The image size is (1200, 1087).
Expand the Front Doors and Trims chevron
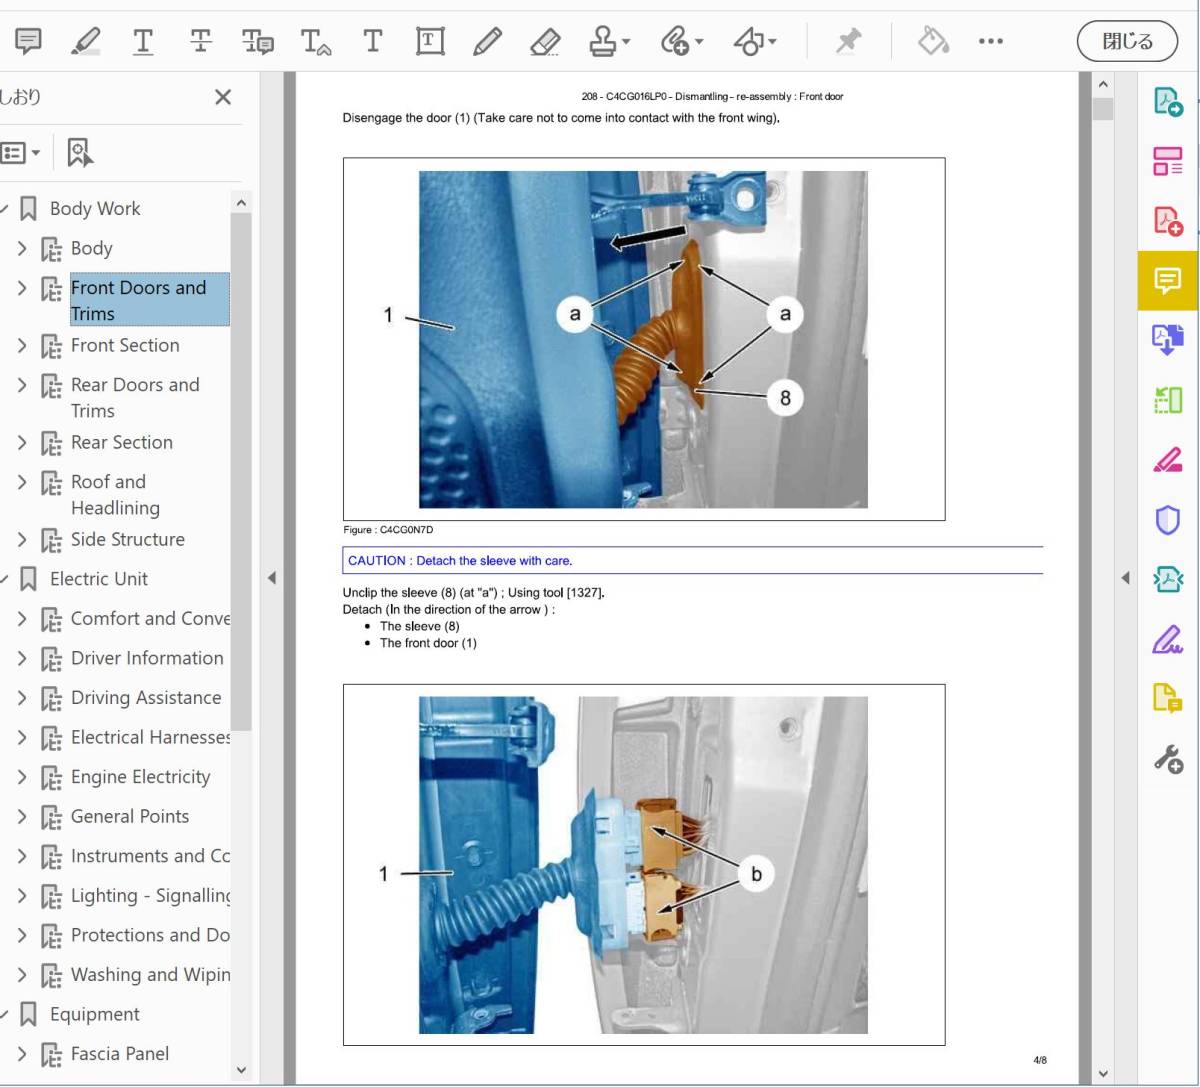pos(22,288)
